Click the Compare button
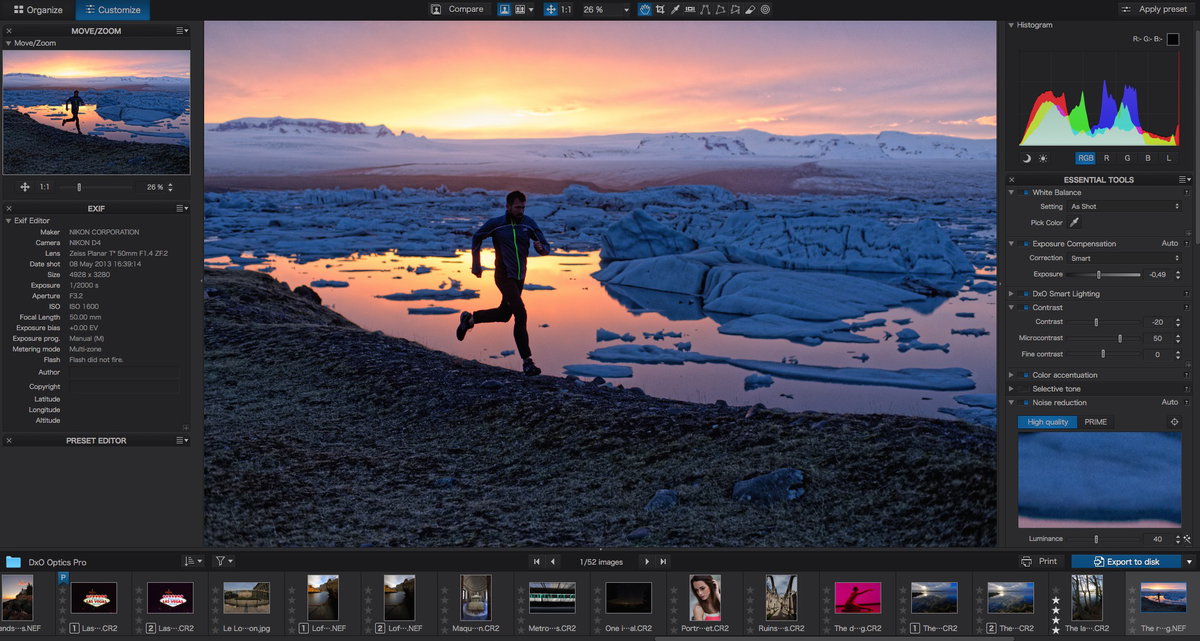This screenshot has width=1200, height=641. (x=457, y=9)
